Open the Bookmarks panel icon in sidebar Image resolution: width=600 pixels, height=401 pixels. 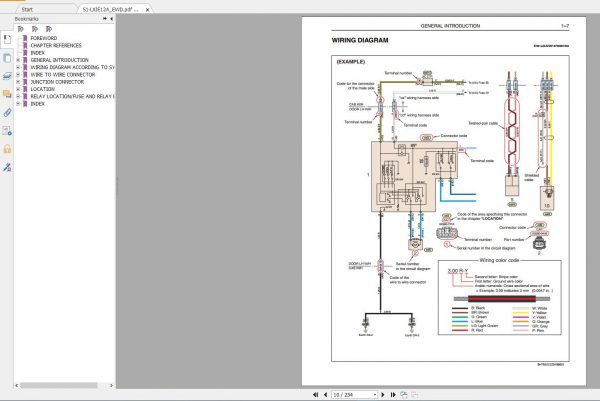click(7, 39)
